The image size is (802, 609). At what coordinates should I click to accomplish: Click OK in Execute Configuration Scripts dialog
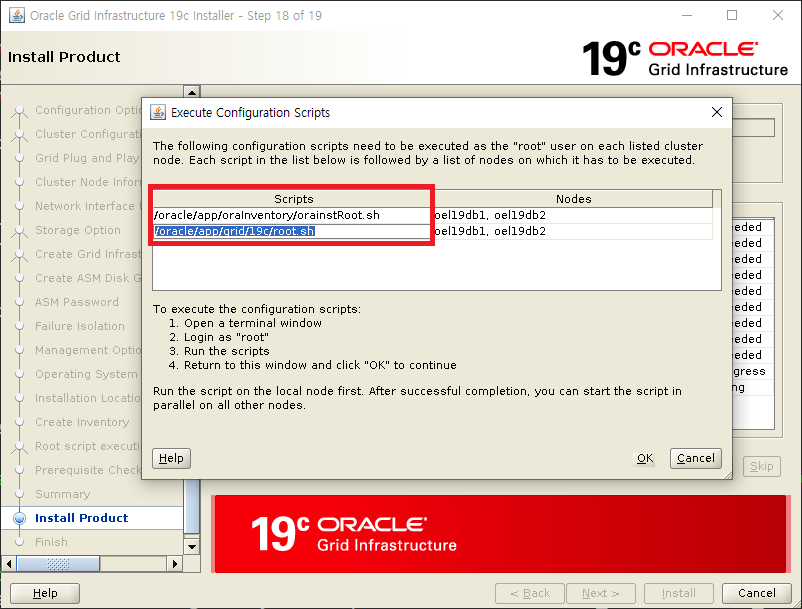pos(644,458)
